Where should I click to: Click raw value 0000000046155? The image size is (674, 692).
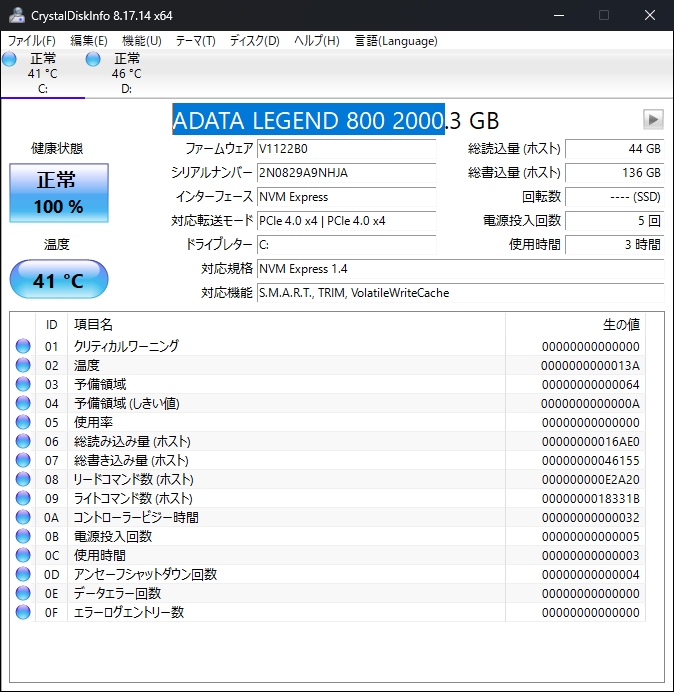(591, 460)
